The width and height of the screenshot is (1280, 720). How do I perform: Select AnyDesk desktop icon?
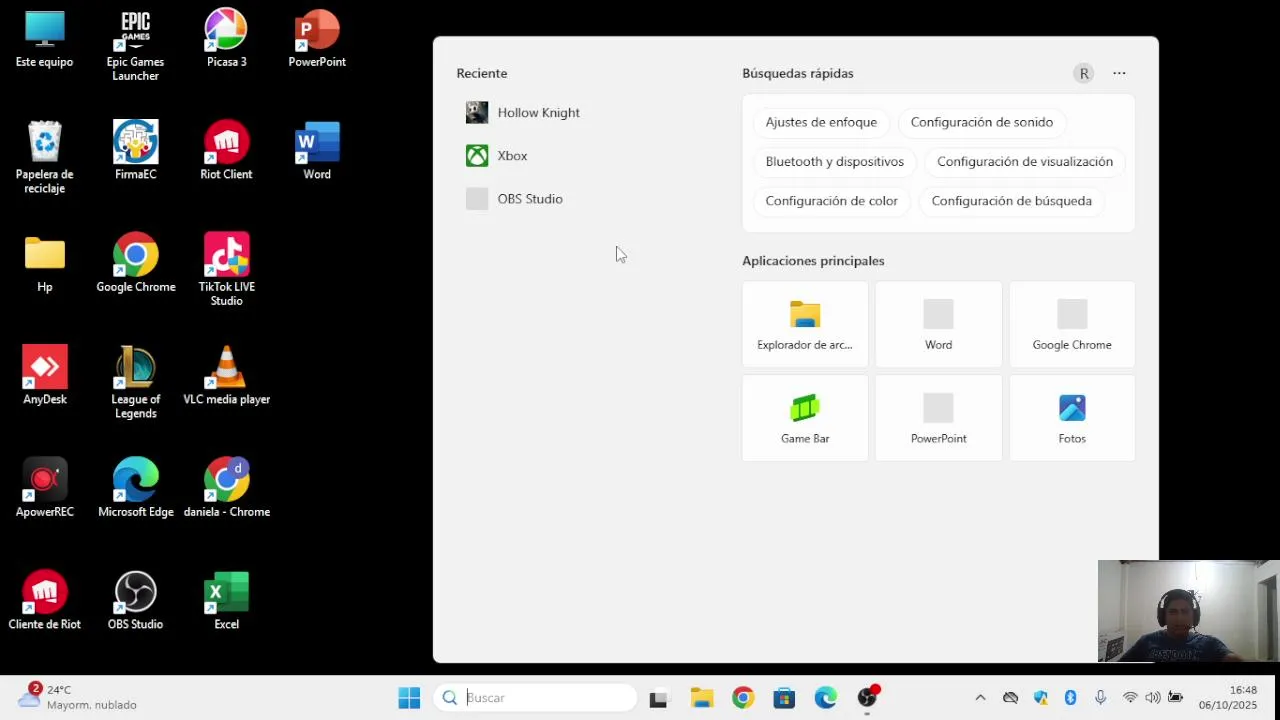coord(44,376)
